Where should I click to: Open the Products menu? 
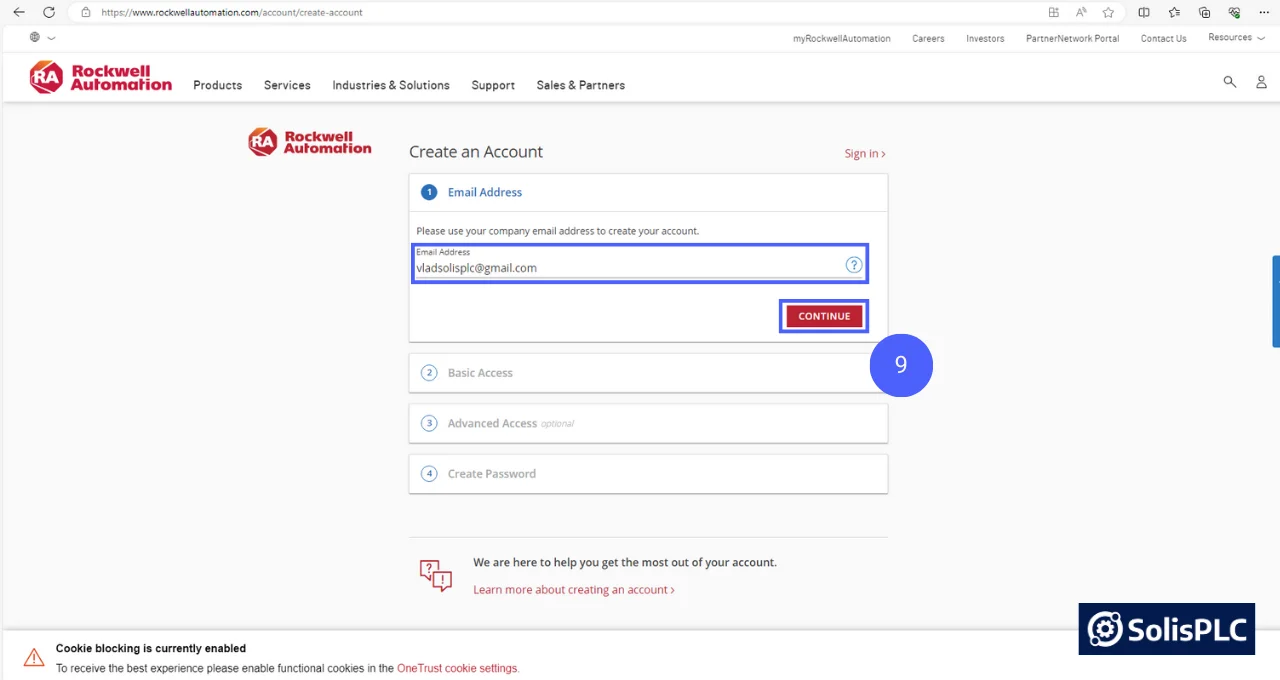click(x=218, y=85)
